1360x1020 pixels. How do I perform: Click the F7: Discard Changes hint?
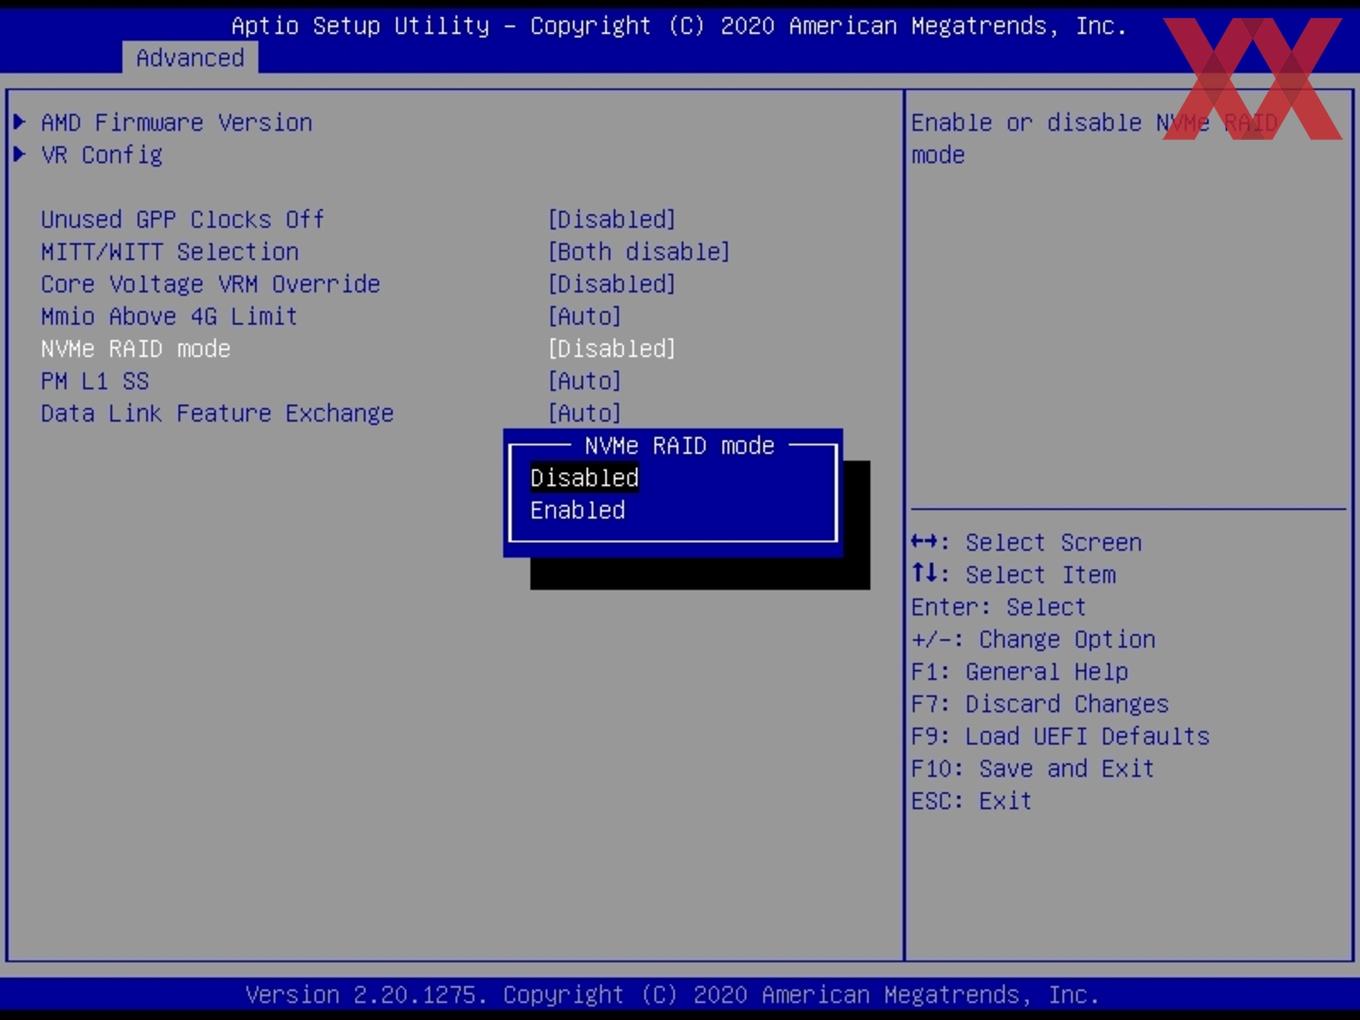click(x=1039, y=704)
